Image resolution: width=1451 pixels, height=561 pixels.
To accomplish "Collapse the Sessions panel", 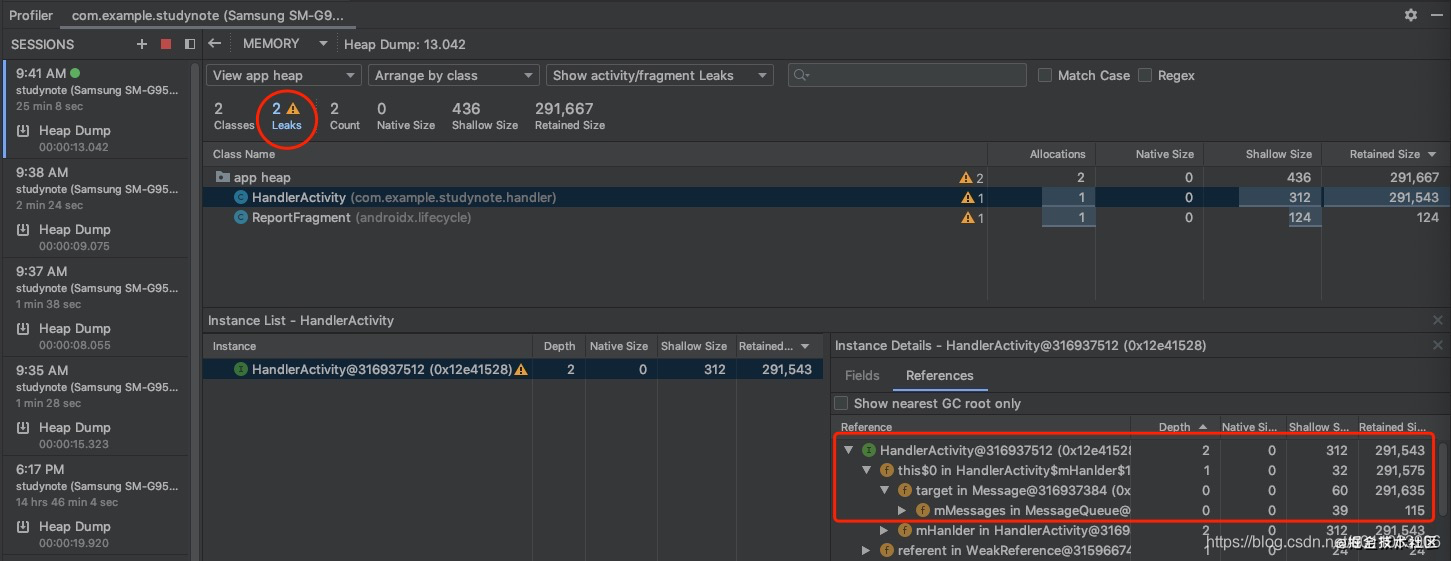I will tap(190, 44).
